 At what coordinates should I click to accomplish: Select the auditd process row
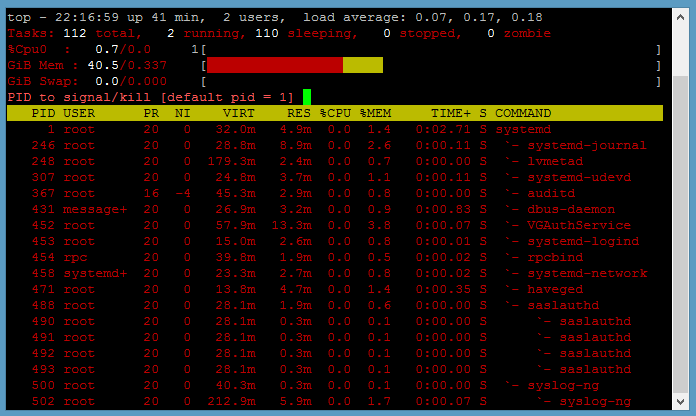pyautogui.click(x=551, y=193)
